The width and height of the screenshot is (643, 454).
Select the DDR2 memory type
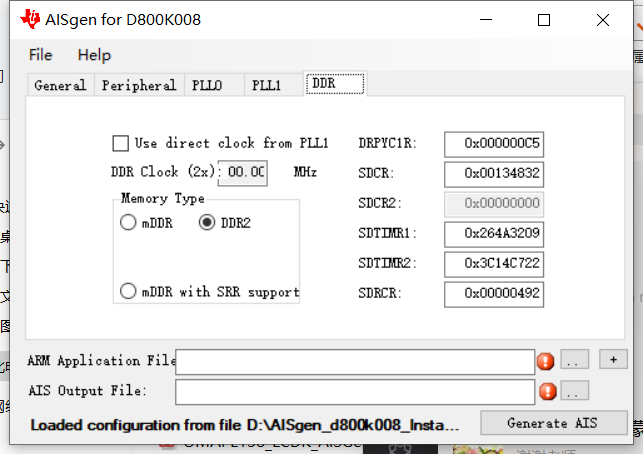click(207, 223)
